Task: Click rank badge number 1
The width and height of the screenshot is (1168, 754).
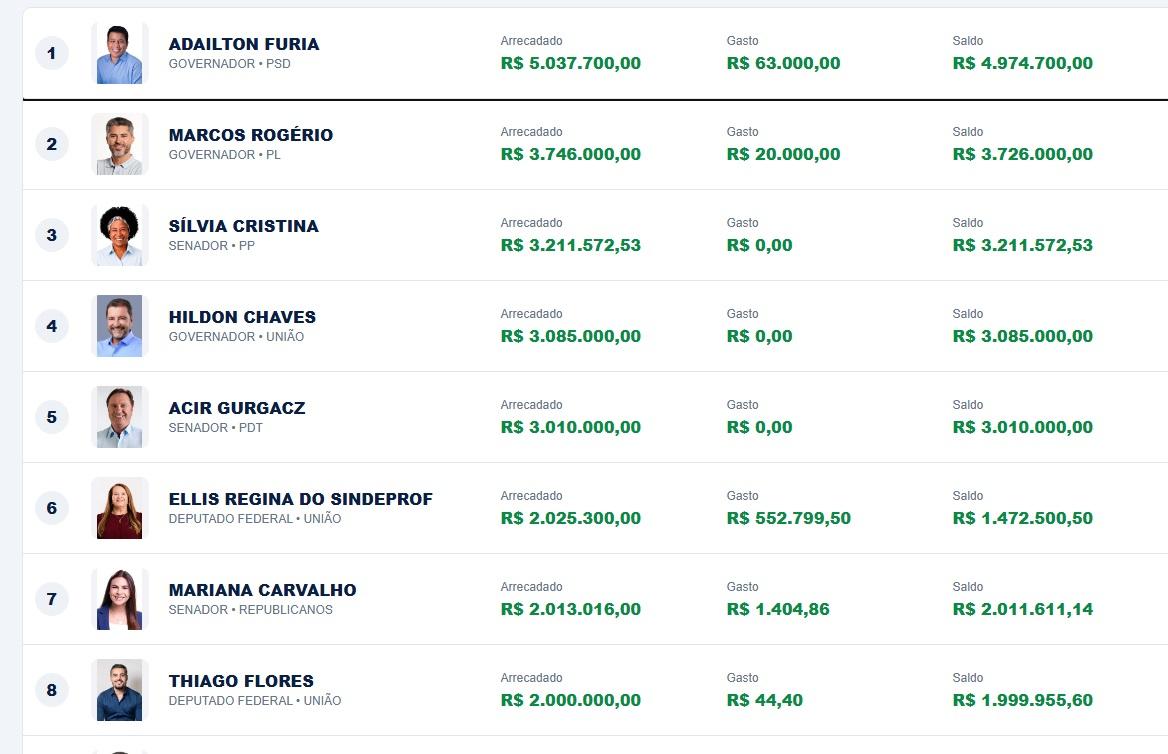Action: pyautogui.click(x=51, y=53)
